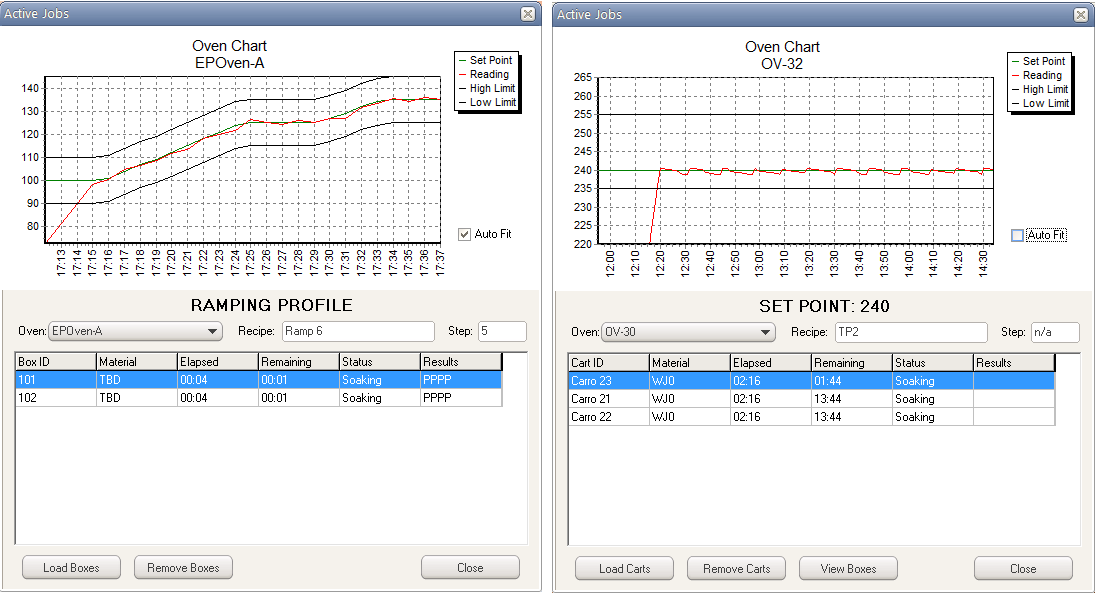Viewport: 1095px width, 594px height.
Task: Enable Auto Fit on OV-32 chart
Action: [x=1018, y=235]
